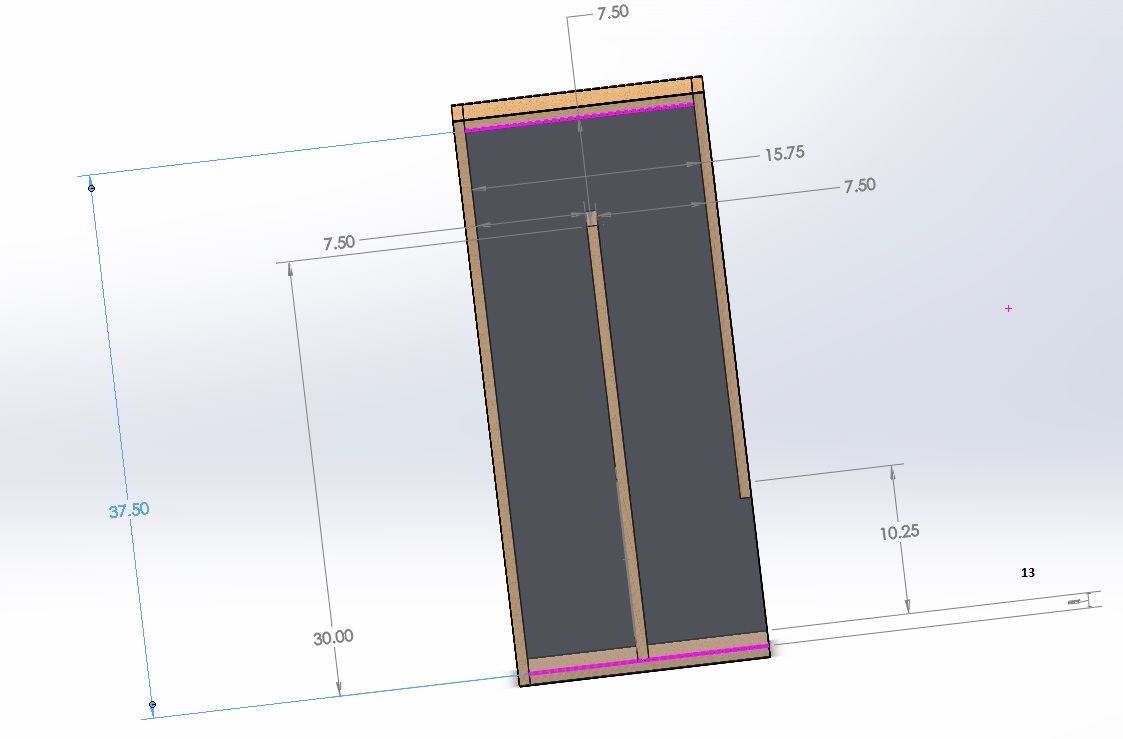This screenshot has height=739, width=1123.
Task: Select the 15.75 width dimension value
Action: click(785, 153)
